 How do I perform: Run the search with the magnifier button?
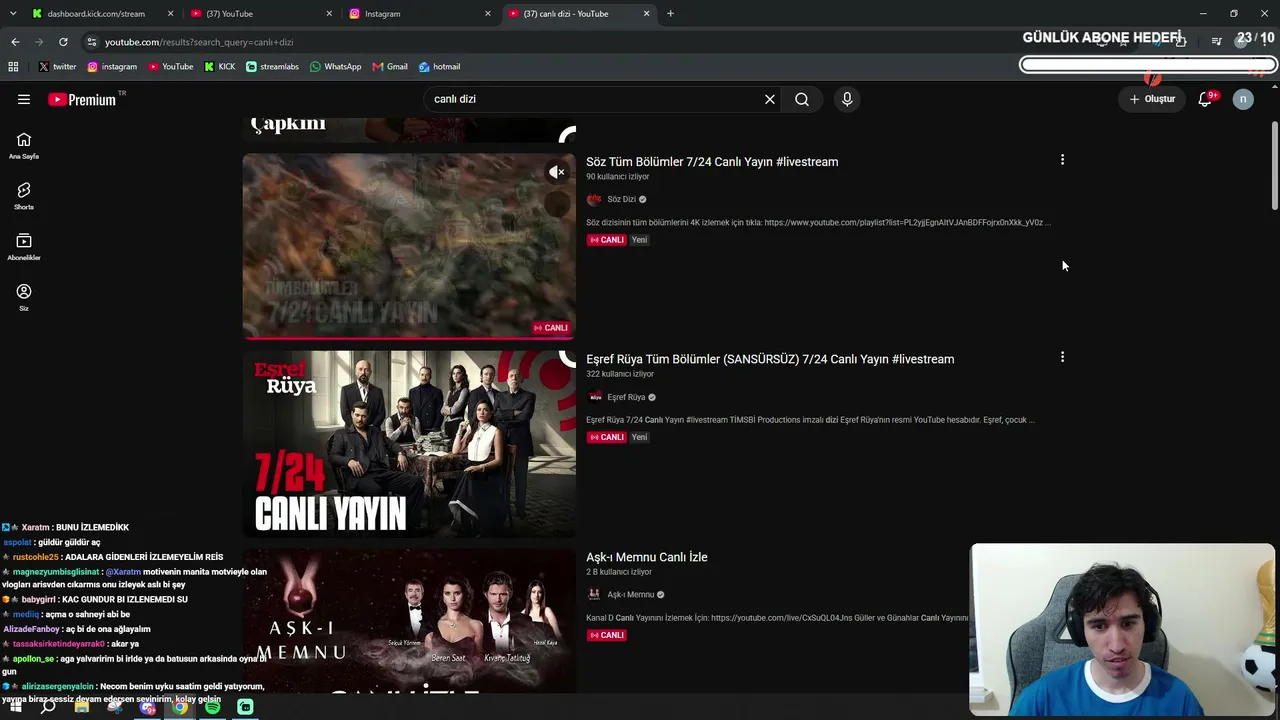[x=802, y=99]
